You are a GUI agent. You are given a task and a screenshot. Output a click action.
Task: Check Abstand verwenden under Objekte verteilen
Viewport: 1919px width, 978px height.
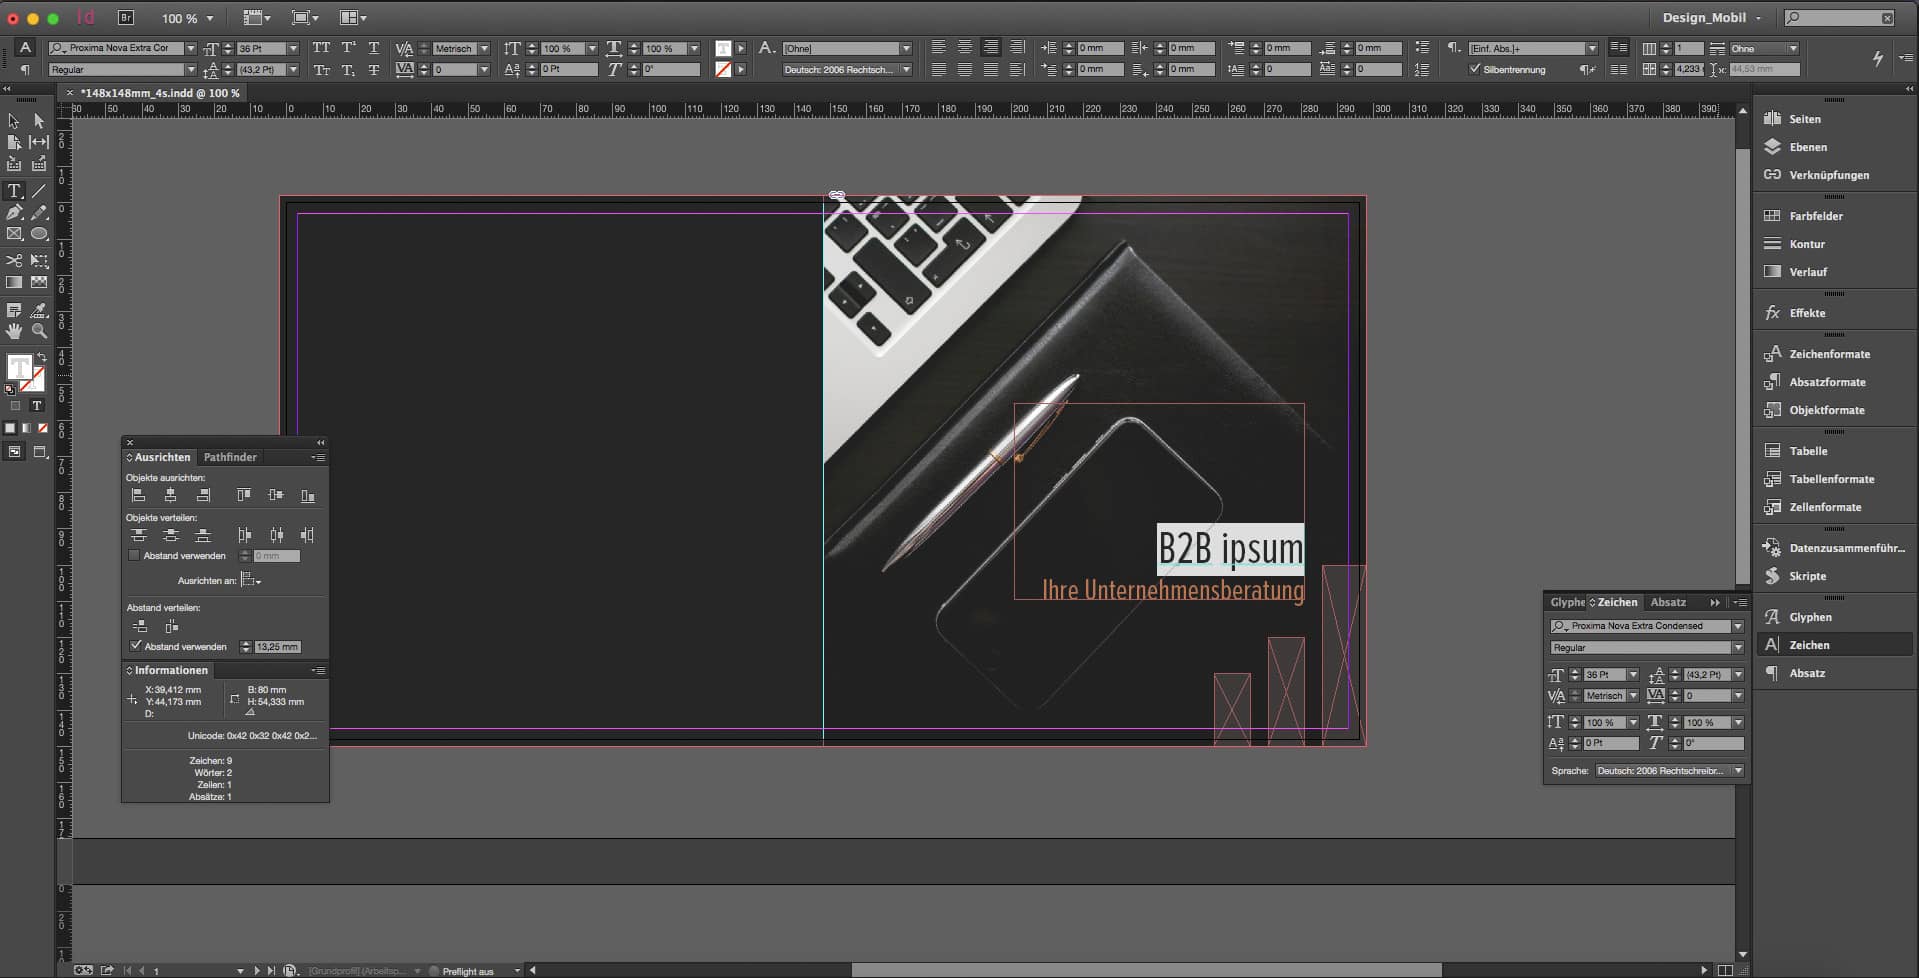(134, 556)
